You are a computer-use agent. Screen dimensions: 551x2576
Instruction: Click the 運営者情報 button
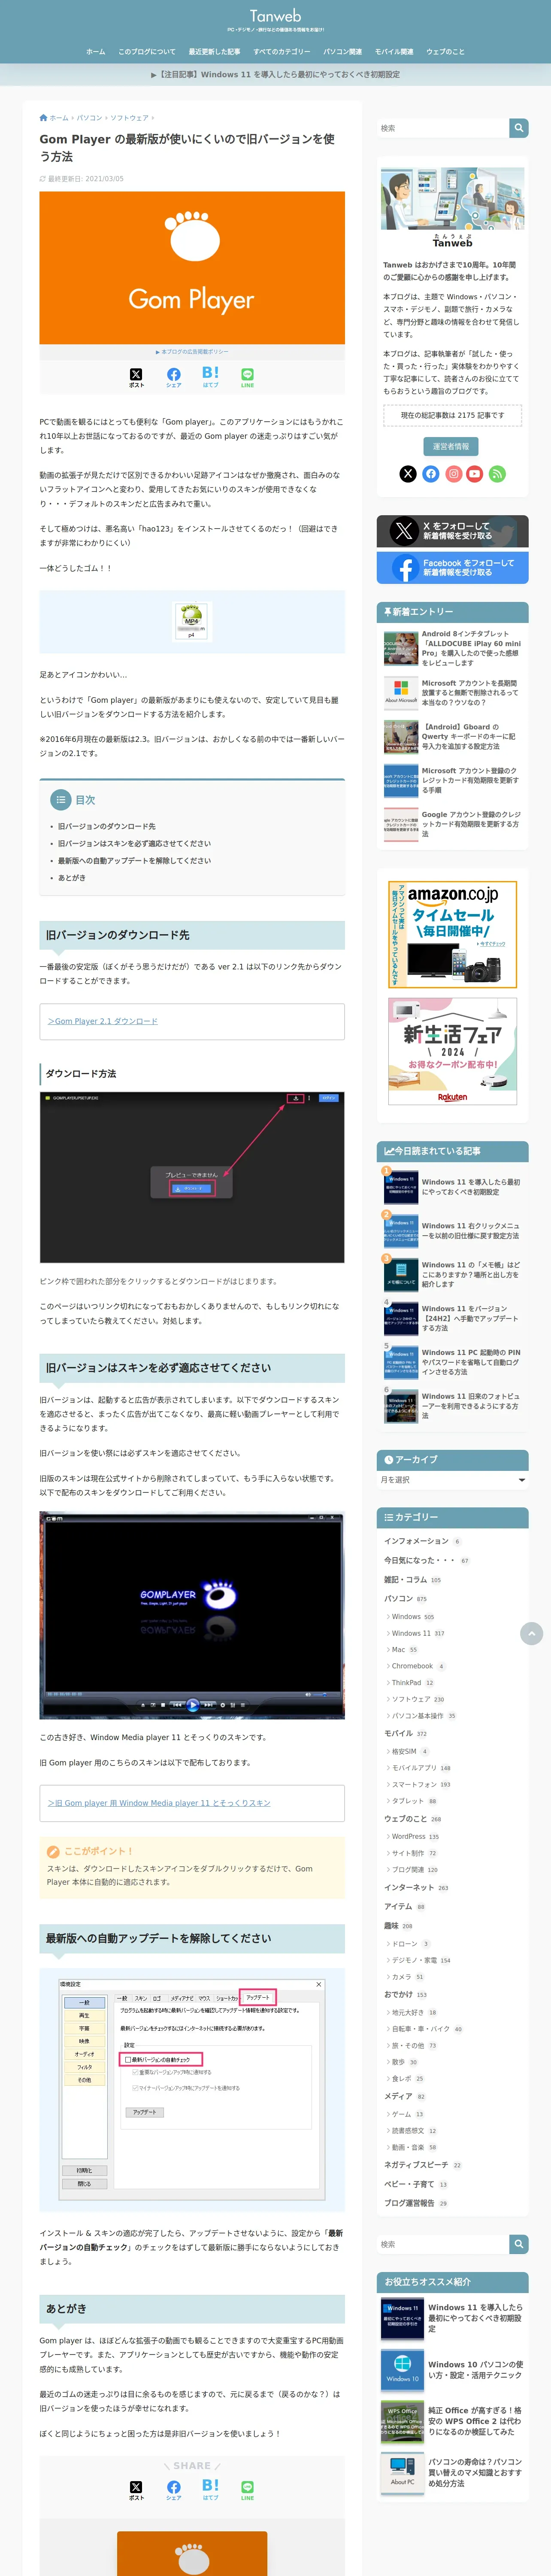click(x=452, y=446)
